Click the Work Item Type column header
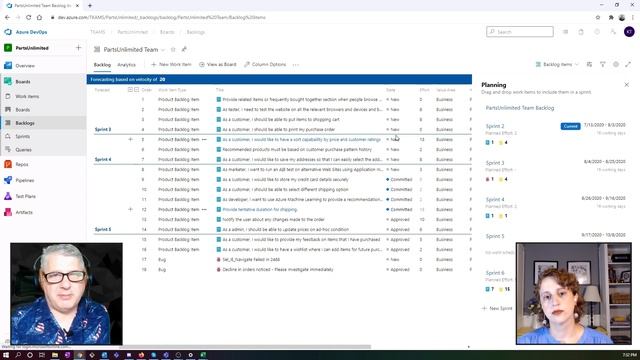Viewport: 640px width, 360px height. (172, 90)
